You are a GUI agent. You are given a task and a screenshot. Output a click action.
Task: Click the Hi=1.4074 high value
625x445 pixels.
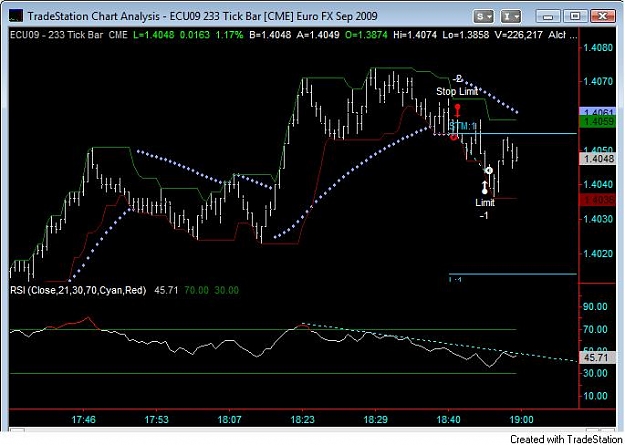(x=415, y=35)
